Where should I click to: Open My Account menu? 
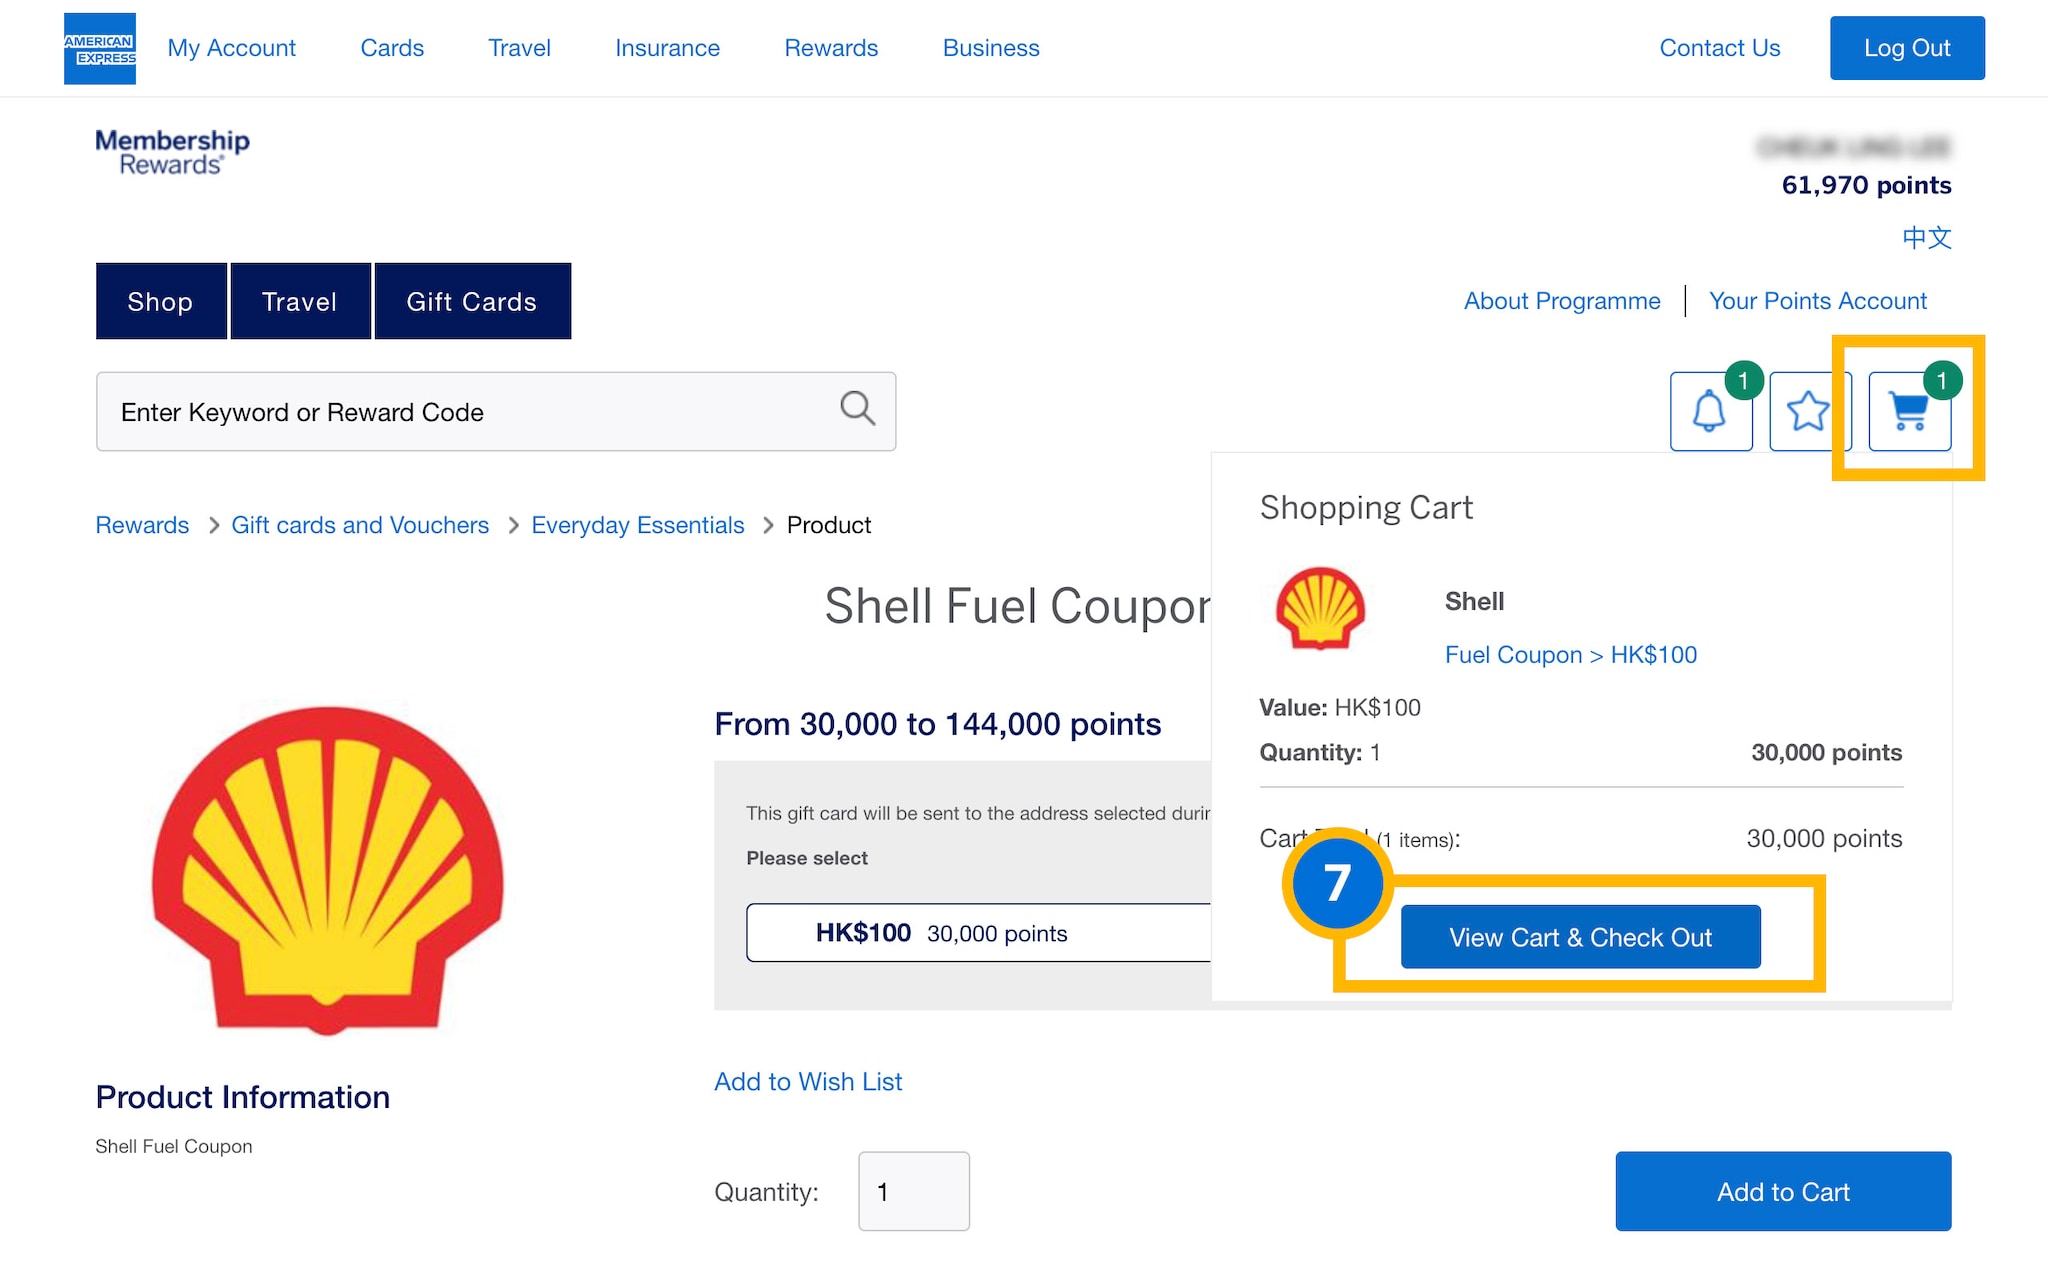231,48
